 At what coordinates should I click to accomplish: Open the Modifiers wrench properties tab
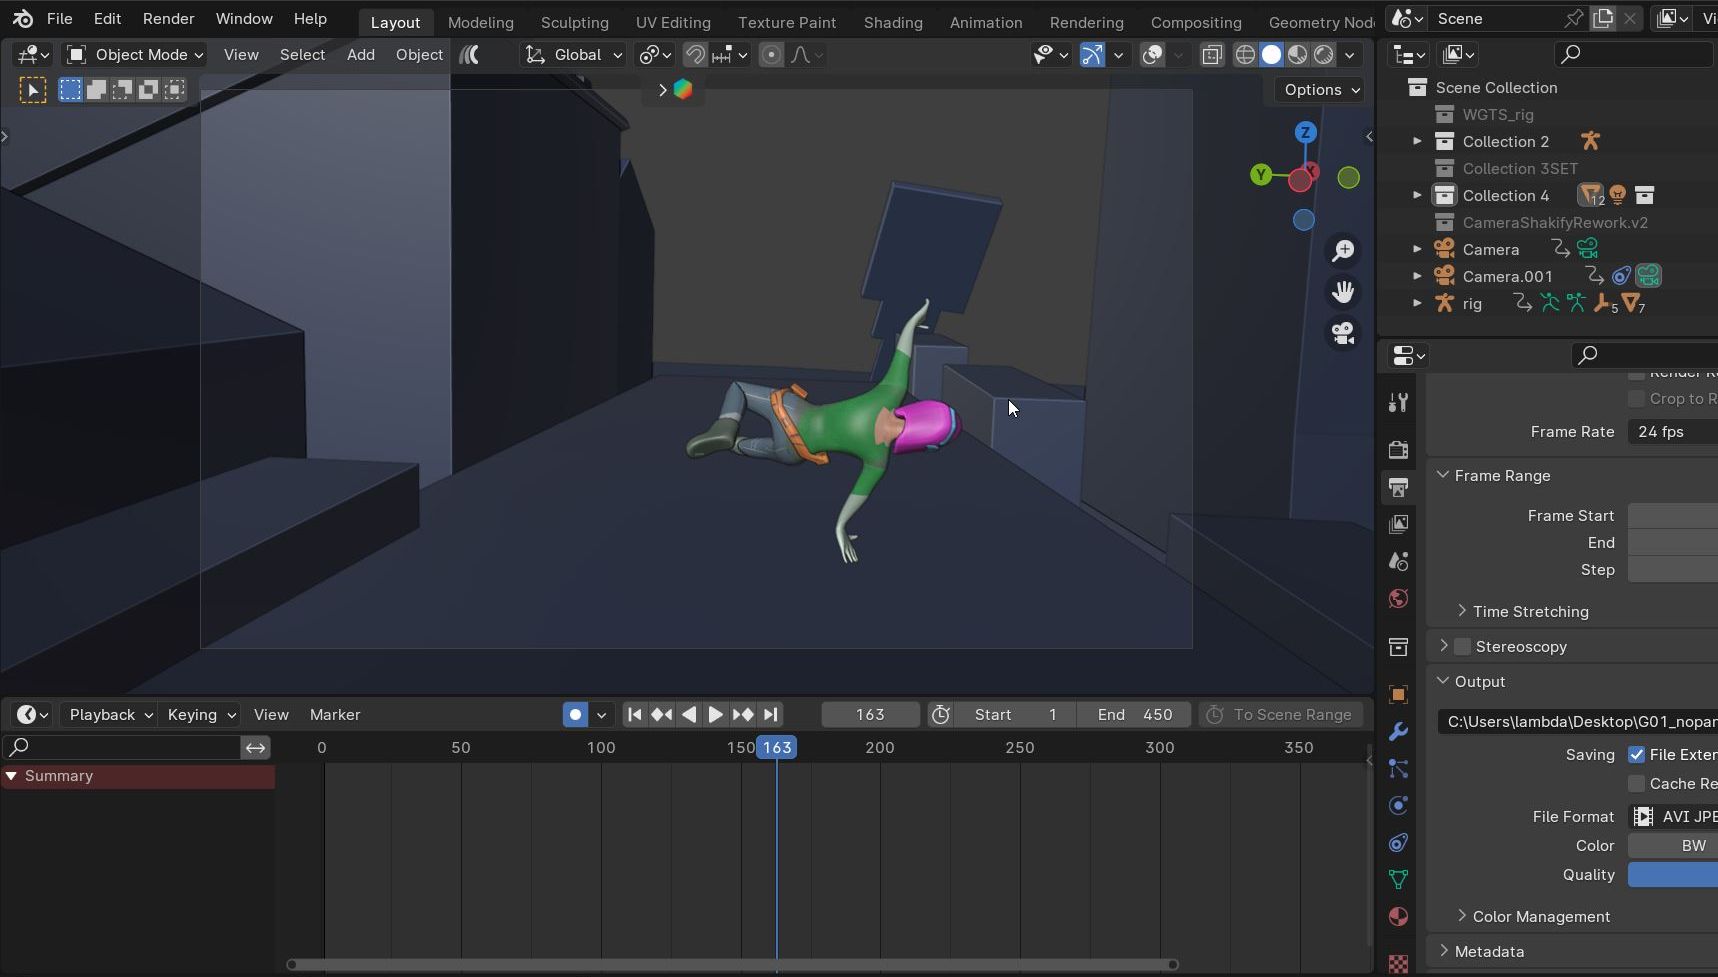tap(1399, 731)
